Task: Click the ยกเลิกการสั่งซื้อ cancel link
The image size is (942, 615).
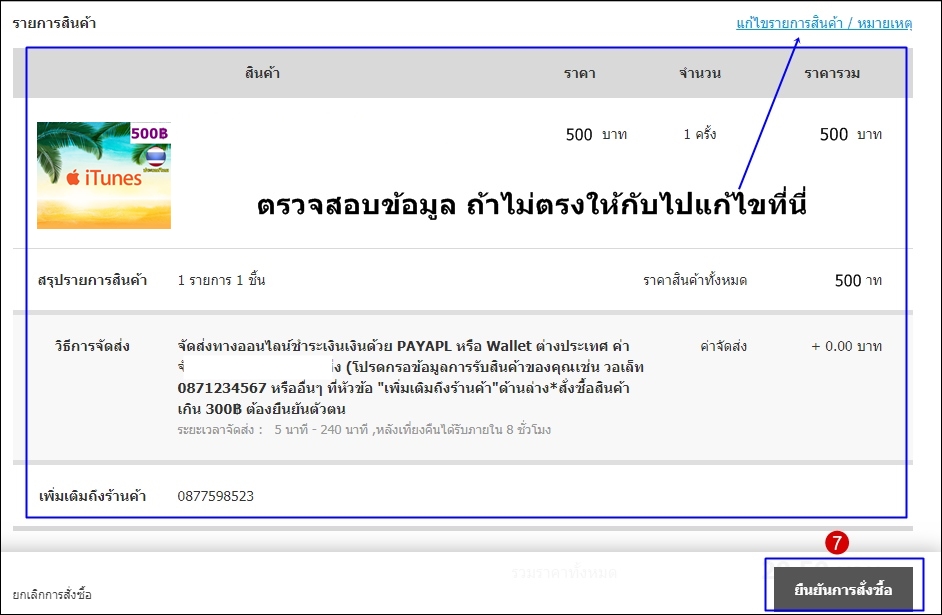Action: [52, 594]
